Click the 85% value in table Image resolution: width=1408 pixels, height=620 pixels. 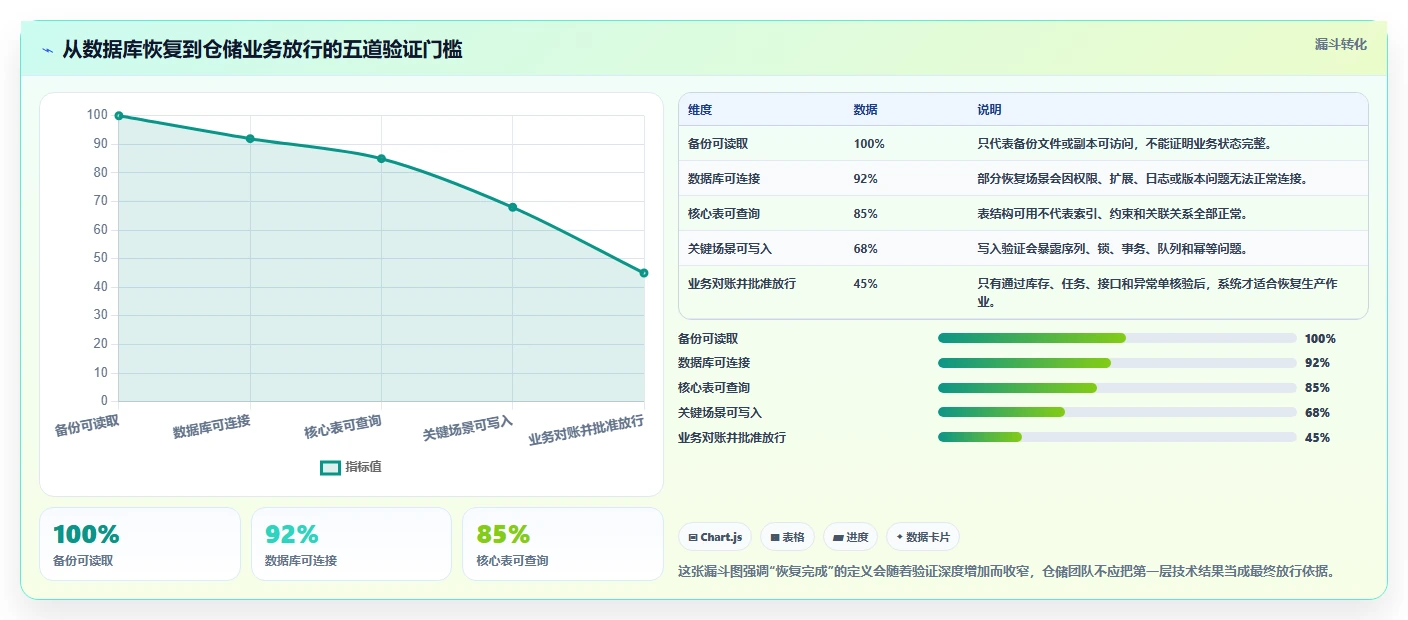[x=866, y=214]
